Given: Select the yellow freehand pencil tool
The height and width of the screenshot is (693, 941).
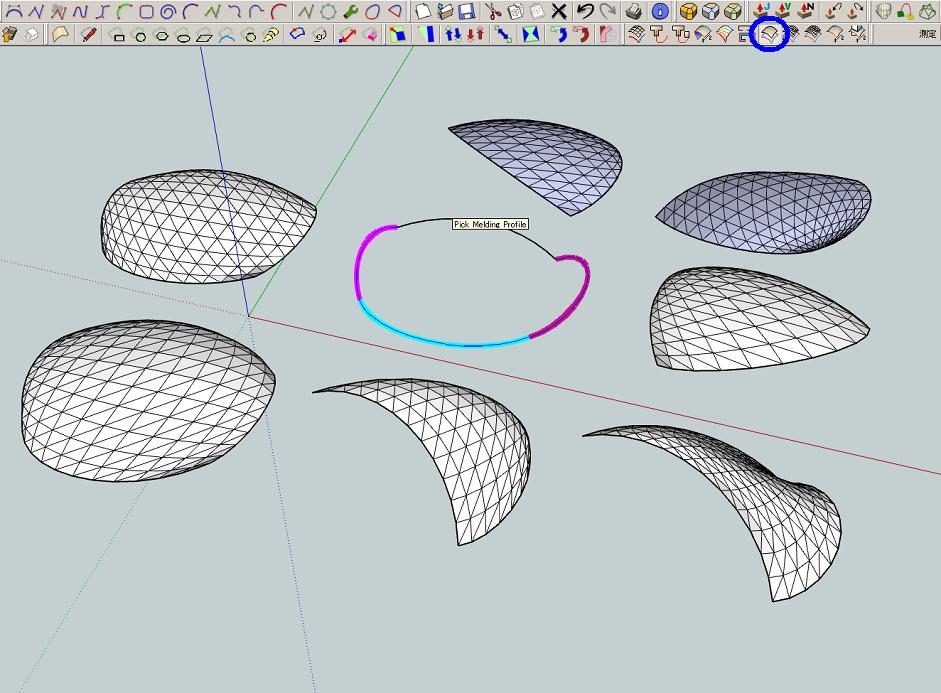Looking at the screenshot, I should coord(271,35).
